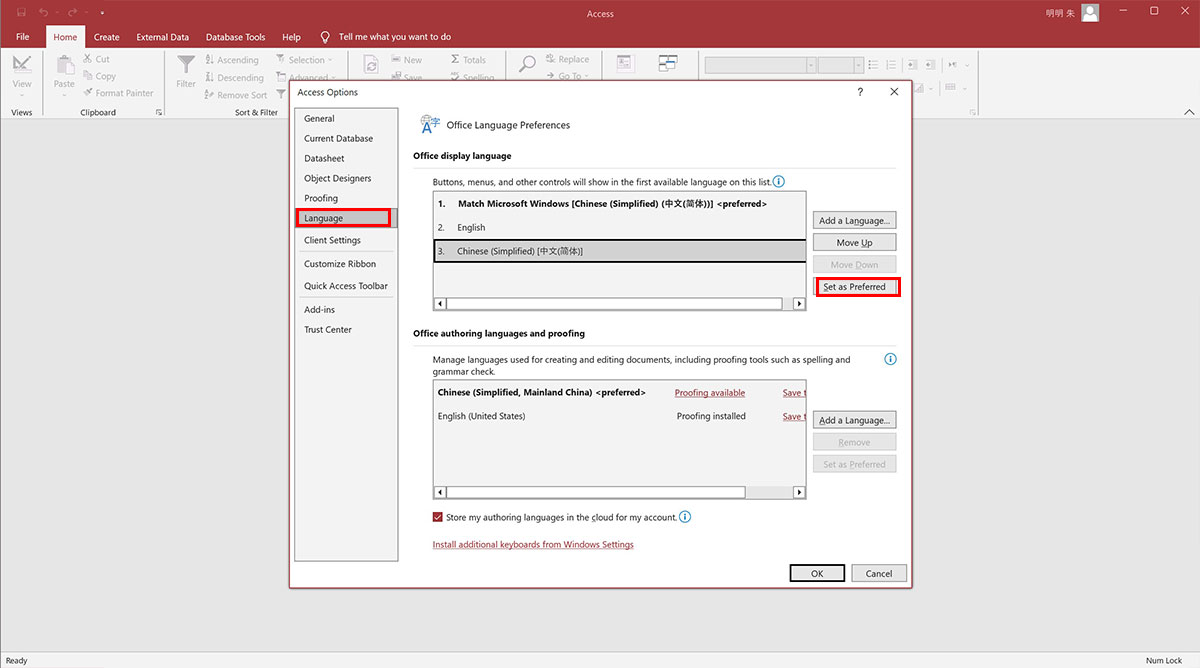The width and height of the screenshot is (1200, 668).
Task: Click the Tell me lightbulb icon
Action: [325, 37]
